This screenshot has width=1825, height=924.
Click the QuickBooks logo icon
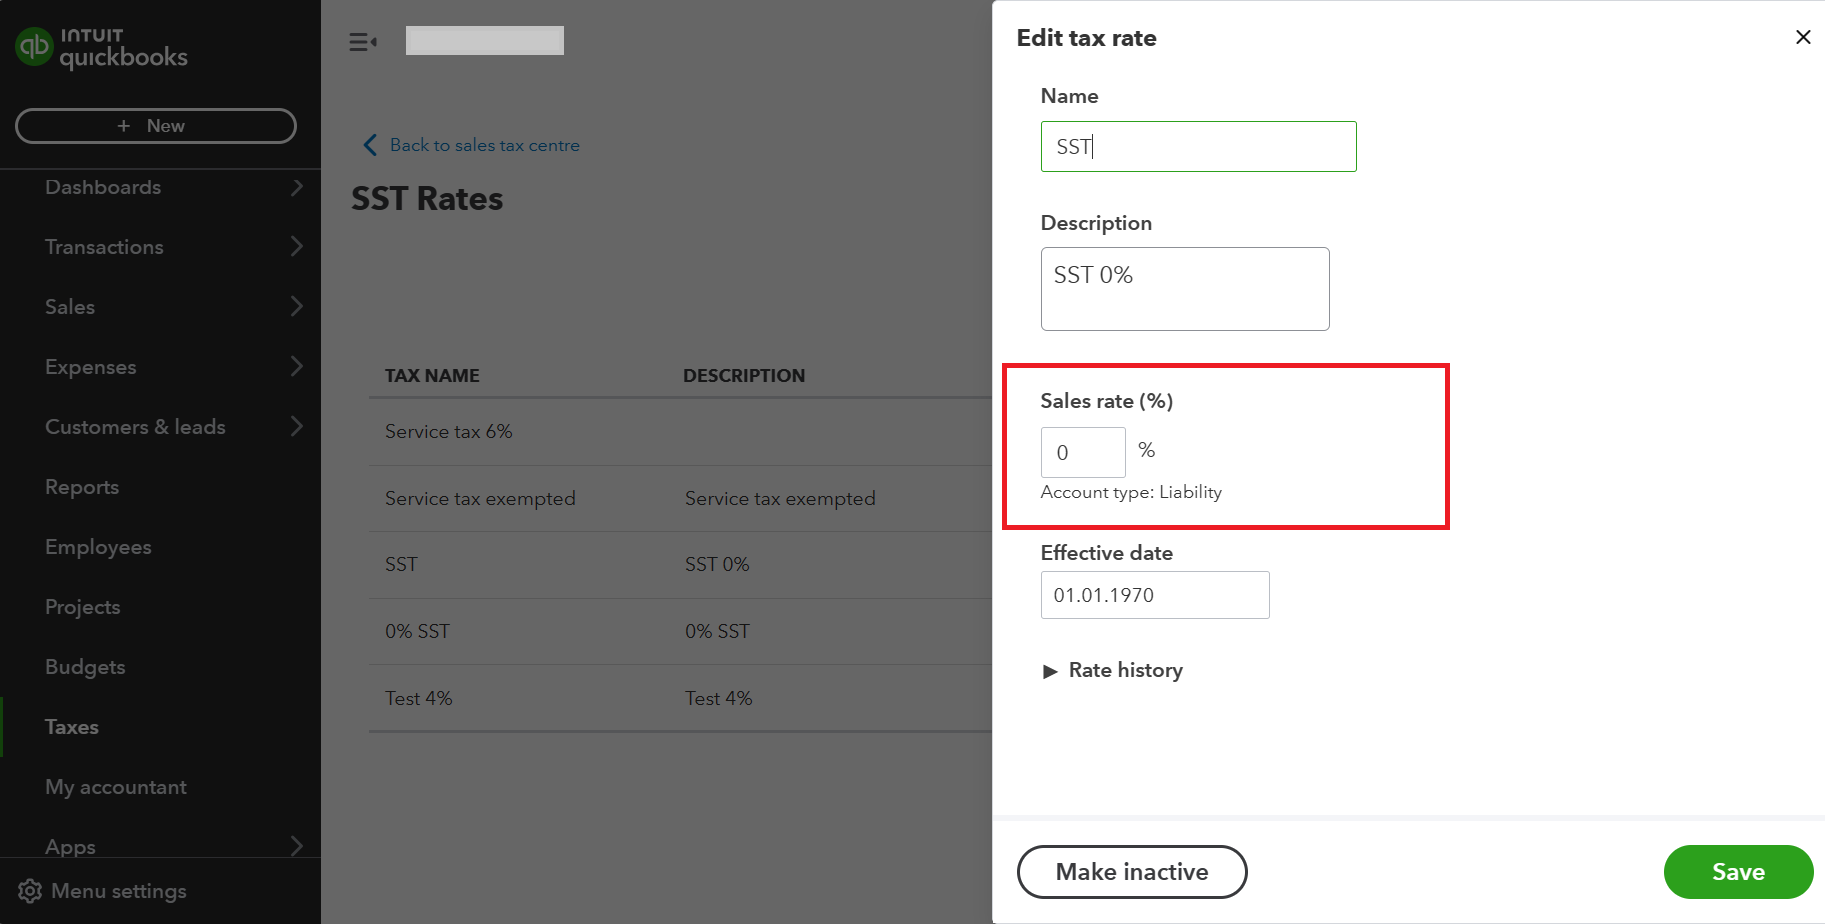coord(35,46)
